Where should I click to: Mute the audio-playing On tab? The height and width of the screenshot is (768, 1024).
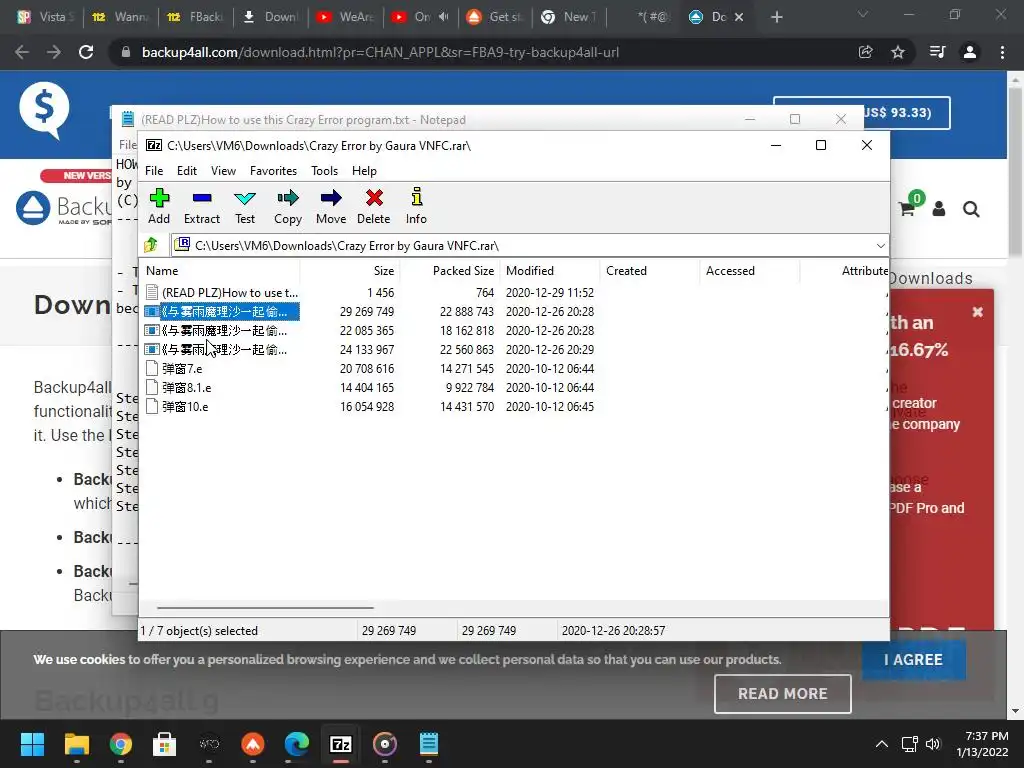444,17
